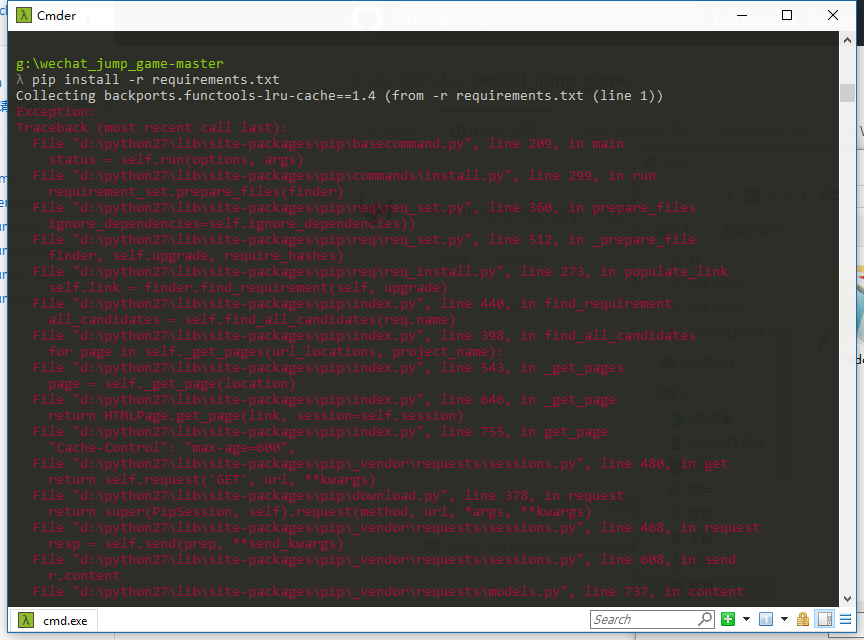
Task: Click the magnifier icon in the search box
Action: [x=706, y=618]
